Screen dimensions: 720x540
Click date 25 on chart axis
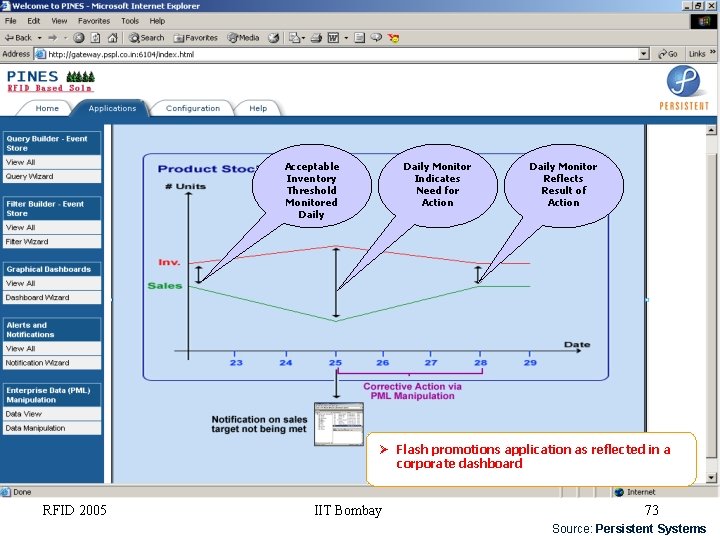click(335, 363)
